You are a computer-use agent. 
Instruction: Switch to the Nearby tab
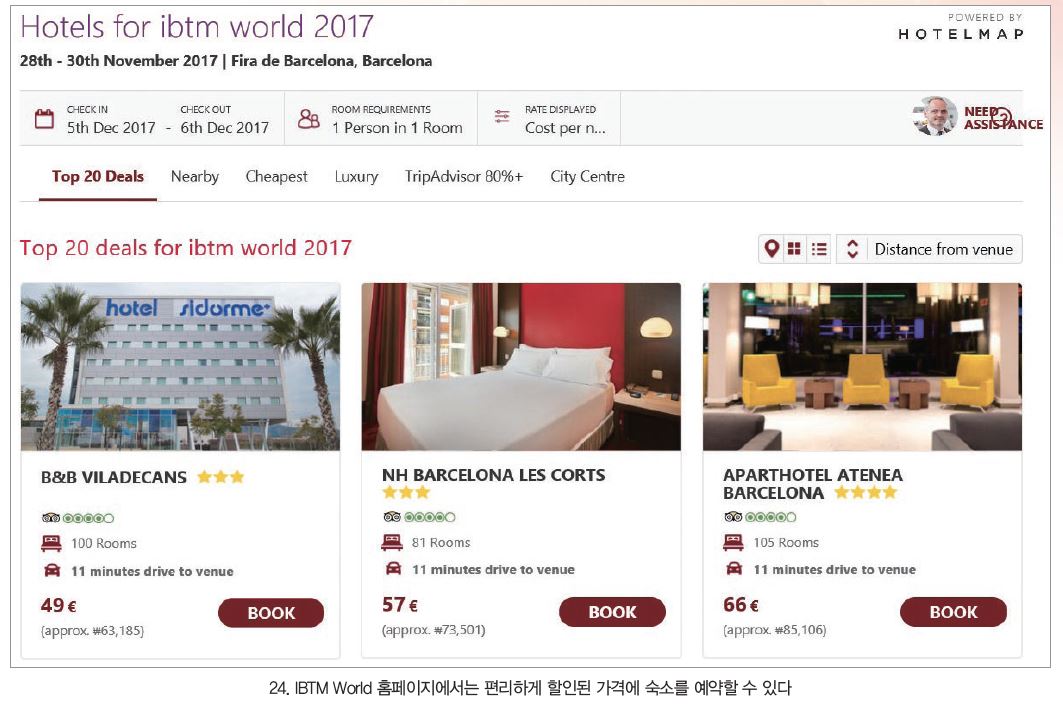(195, 176)
